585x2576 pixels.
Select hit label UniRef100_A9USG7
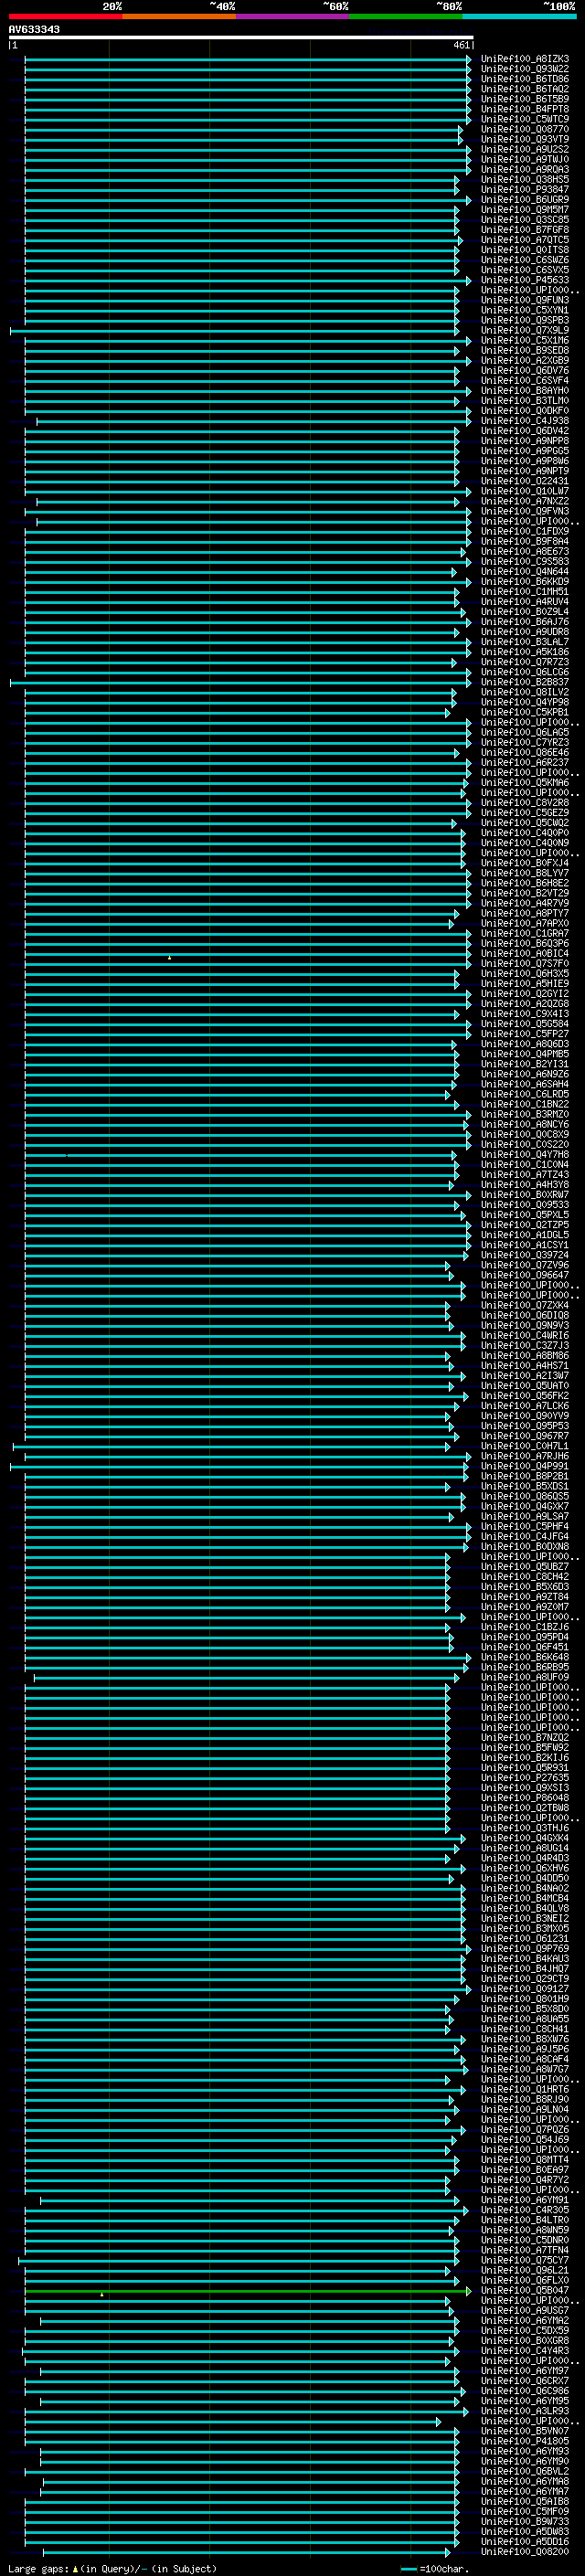525,2310
